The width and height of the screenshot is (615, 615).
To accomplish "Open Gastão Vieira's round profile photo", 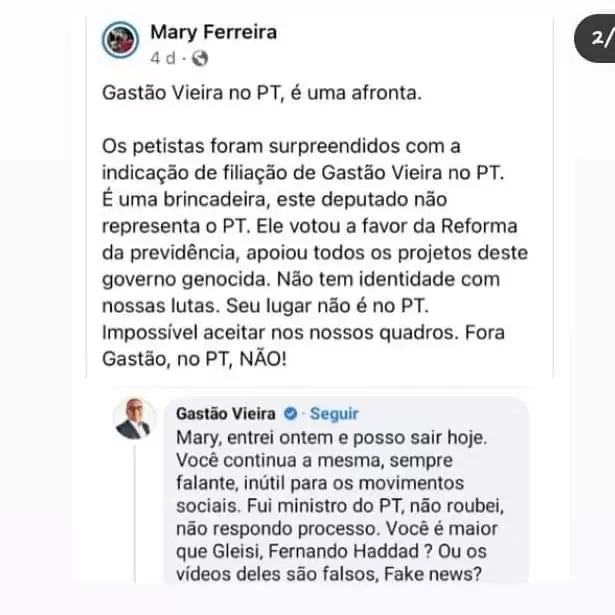I will 134,418.
